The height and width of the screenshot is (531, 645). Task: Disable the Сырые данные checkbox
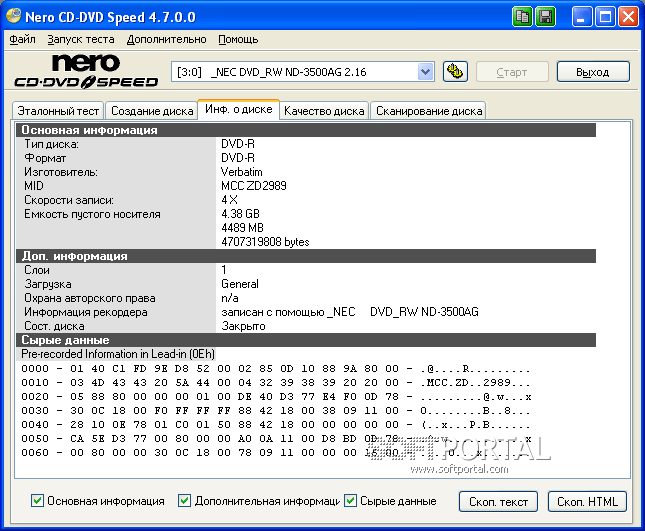[350, 501]
